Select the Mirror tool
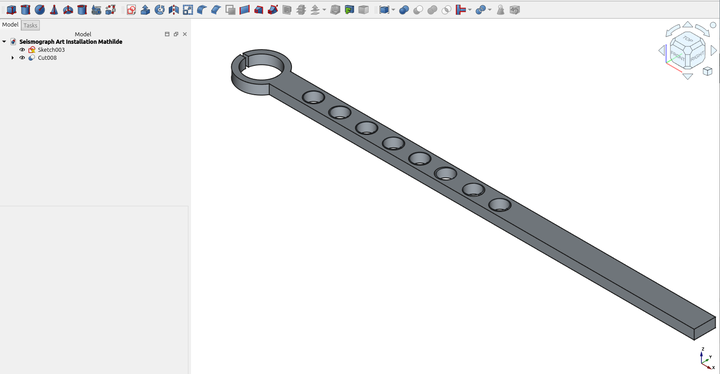Viewport: 720px width, 374px height. pyautogui.click(x=174, y=10)
